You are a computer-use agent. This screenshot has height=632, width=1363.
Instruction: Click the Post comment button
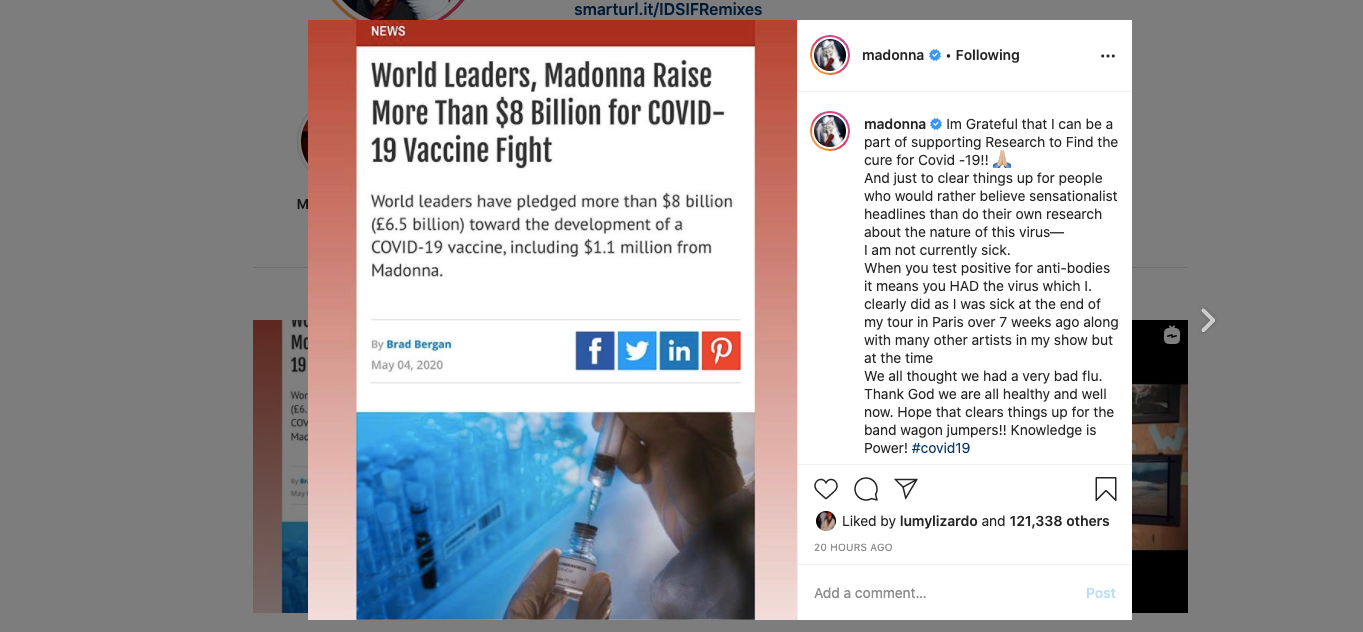1100,593
